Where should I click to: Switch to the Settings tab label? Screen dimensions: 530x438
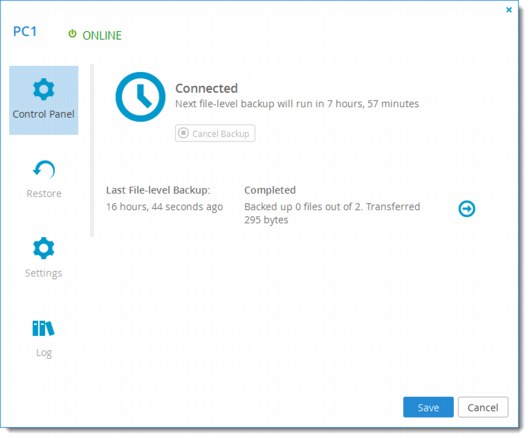tap(44, 273)
